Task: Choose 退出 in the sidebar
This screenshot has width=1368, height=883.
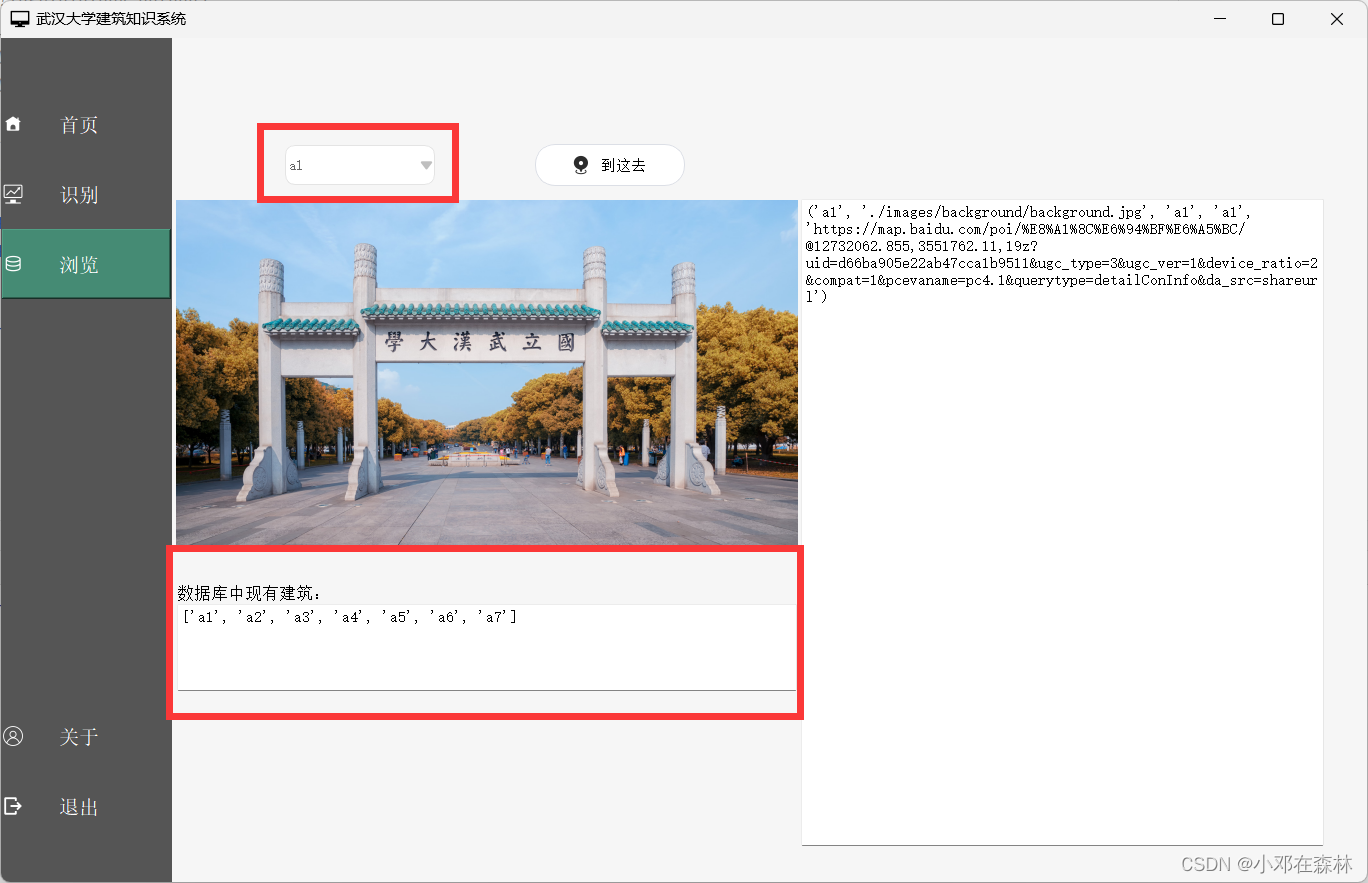Action: [x=86, y=807]
